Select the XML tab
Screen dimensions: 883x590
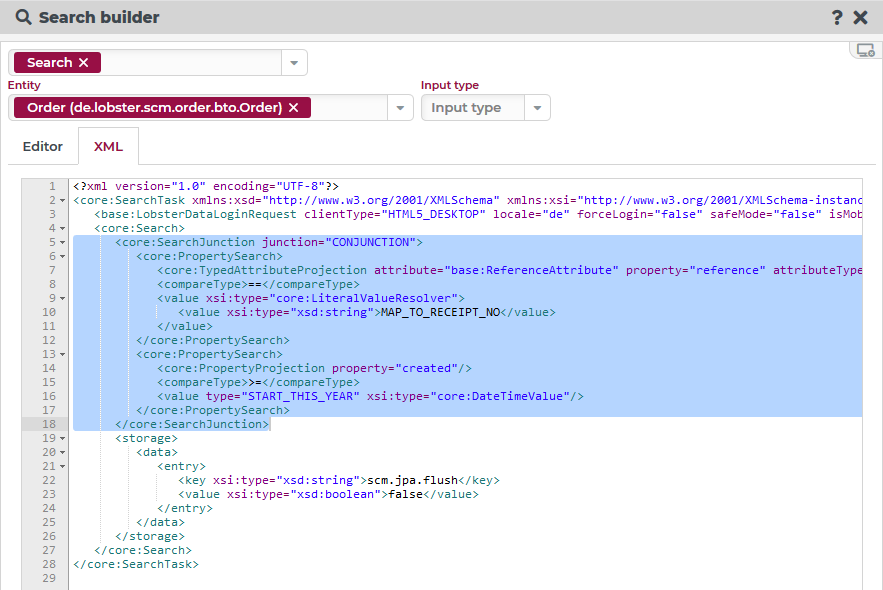pos(108,146)
